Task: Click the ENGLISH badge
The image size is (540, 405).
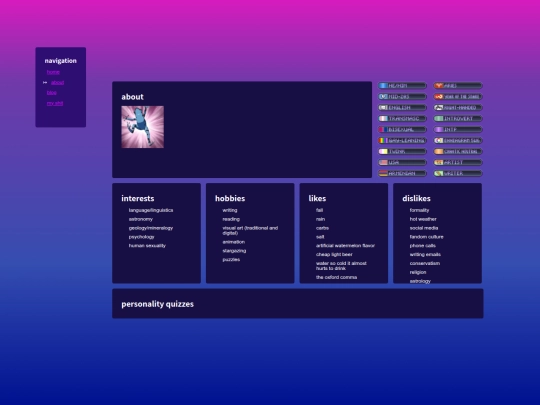Action: [402, 107]
